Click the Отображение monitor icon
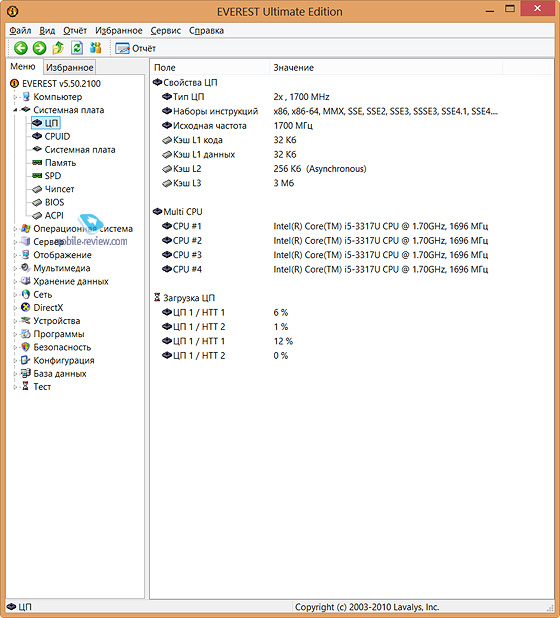Screen dimensions: 560x618 26,255
